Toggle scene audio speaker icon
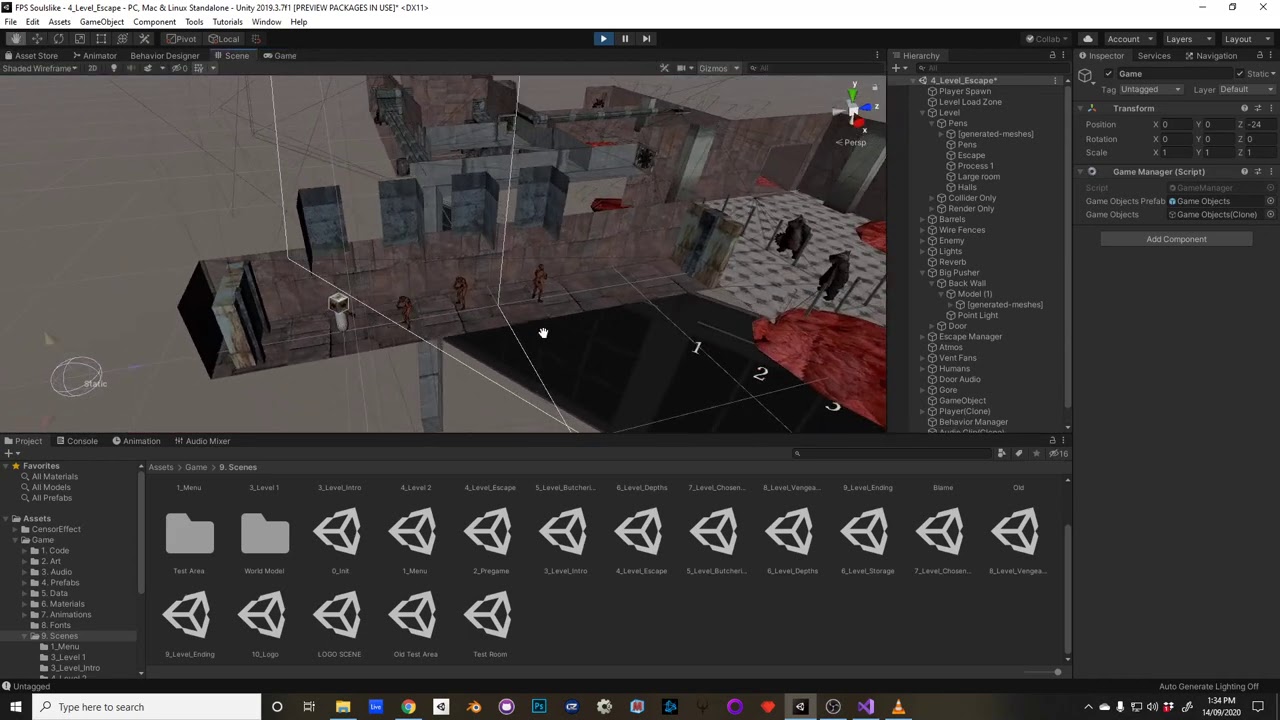 point(131,68)
